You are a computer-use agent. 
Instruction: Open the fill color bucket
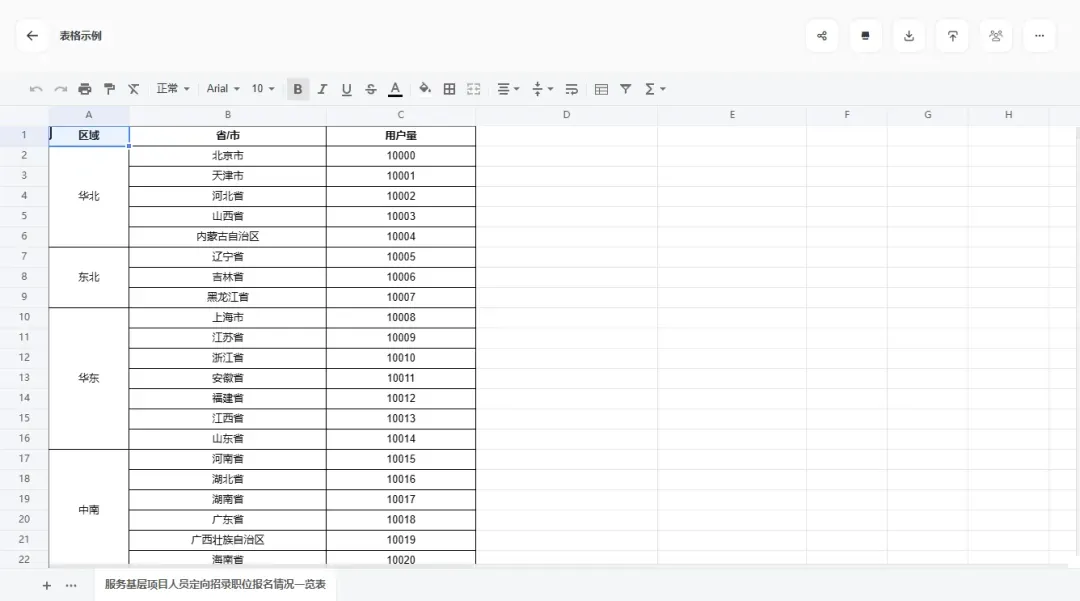point(425,89)
